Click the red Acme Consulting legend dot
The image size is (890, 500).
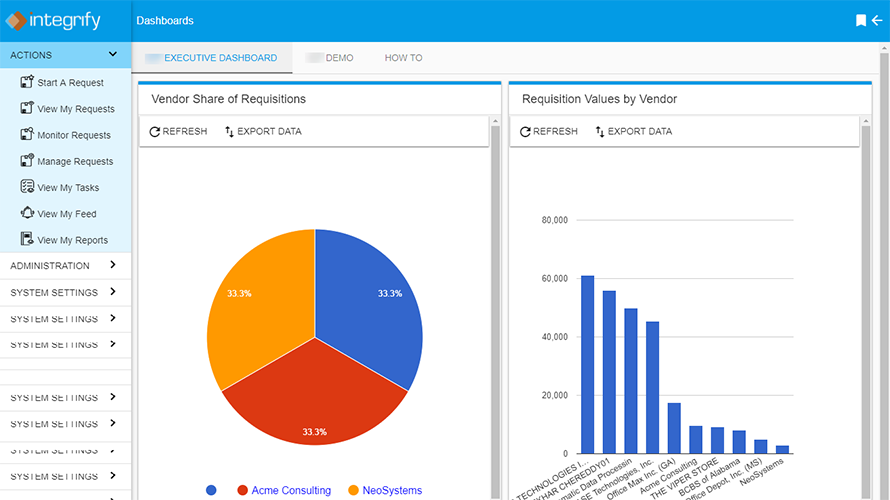242,490
